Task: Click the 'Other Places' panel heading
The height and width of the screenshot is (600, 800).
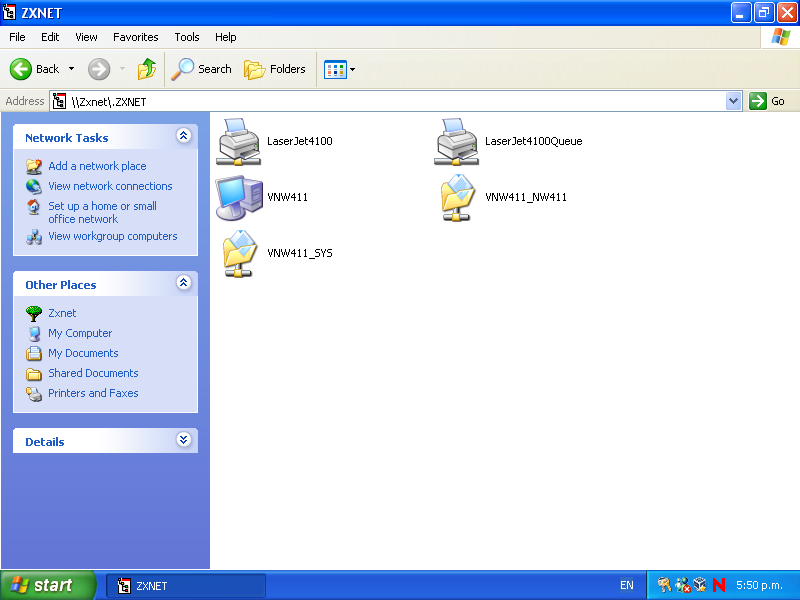Action: (x=61, y=285)
